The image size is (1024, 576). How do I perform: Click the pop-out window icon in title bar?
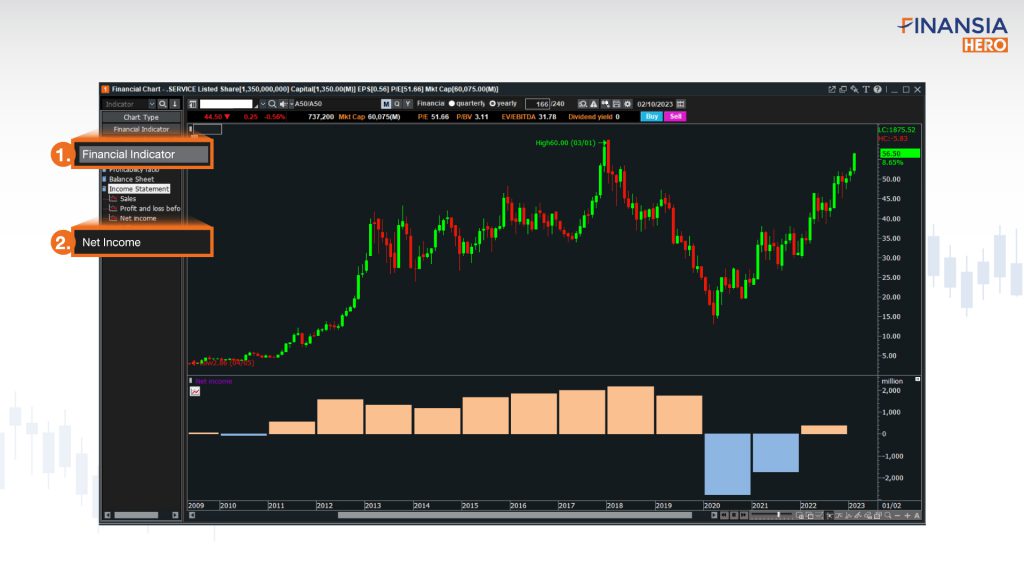(832, 89)
